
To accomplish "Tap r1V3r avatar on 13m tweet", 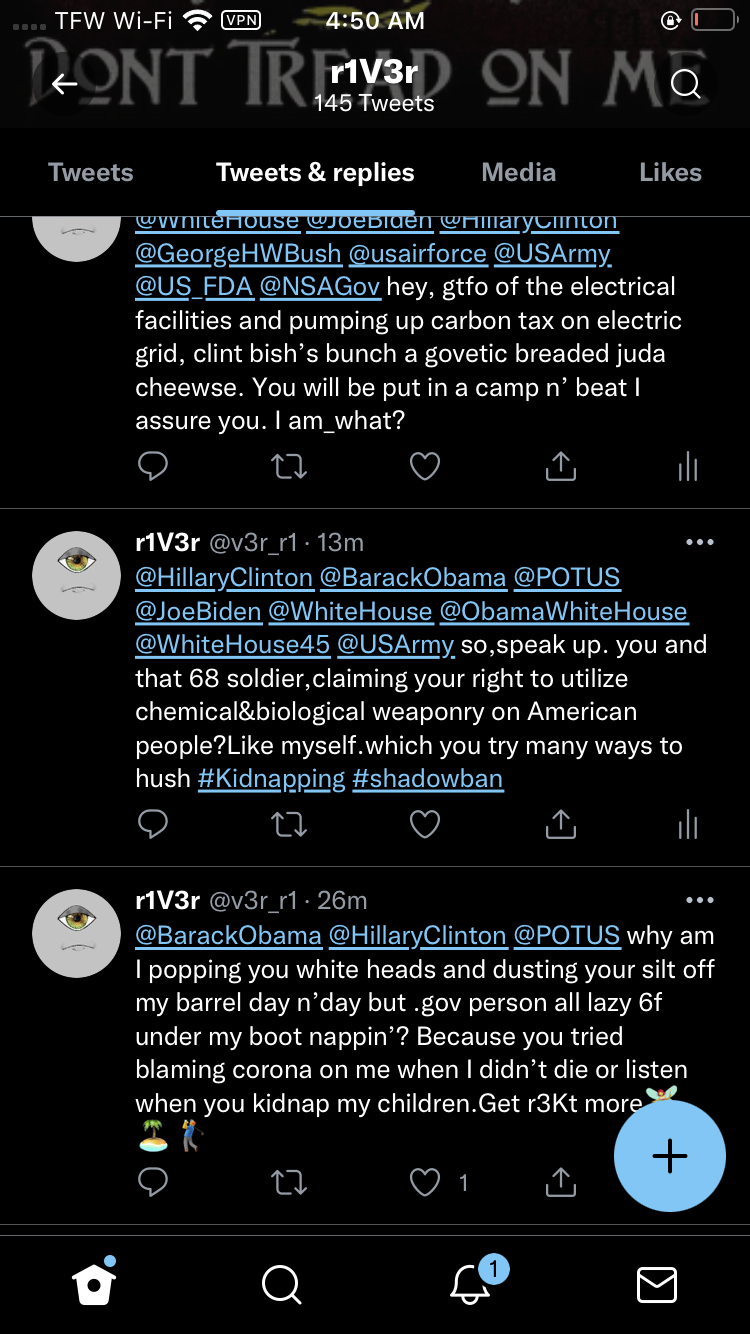I will [x=77, y=576].
